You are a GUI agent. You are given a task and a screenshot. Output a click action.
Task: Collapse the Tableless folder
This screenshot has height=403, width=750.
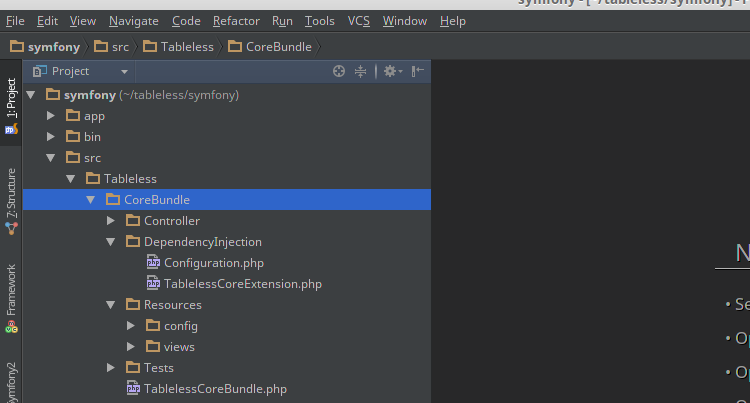click(x=71, y=179)
